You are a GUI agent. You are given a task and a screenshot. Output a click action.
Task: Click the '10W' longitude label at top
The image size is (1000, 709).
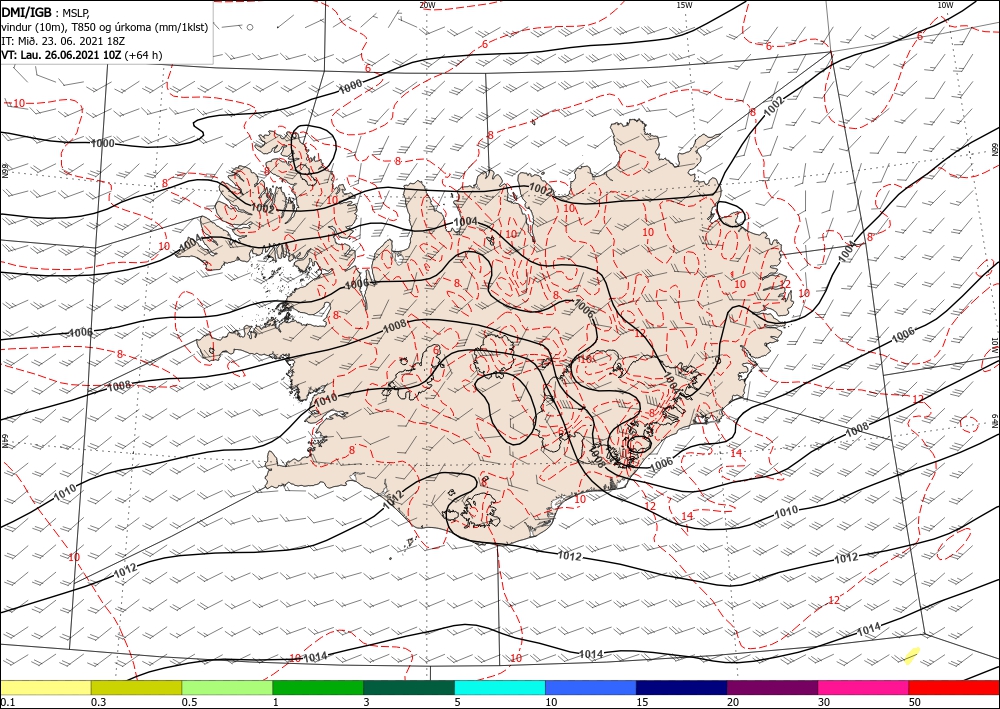point(945,4)
